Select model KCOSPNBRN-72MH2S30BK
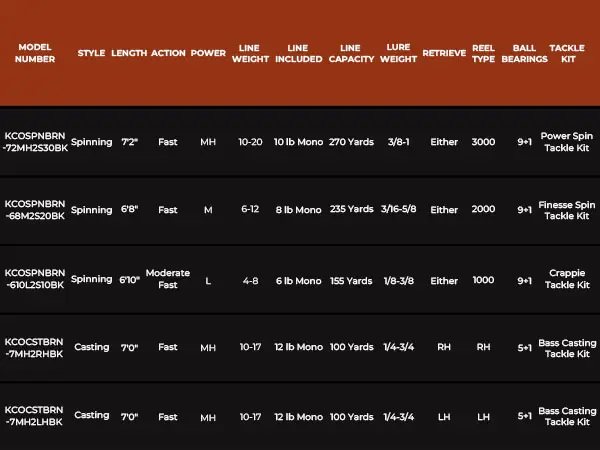600x450 pixels. pos(35,142)
